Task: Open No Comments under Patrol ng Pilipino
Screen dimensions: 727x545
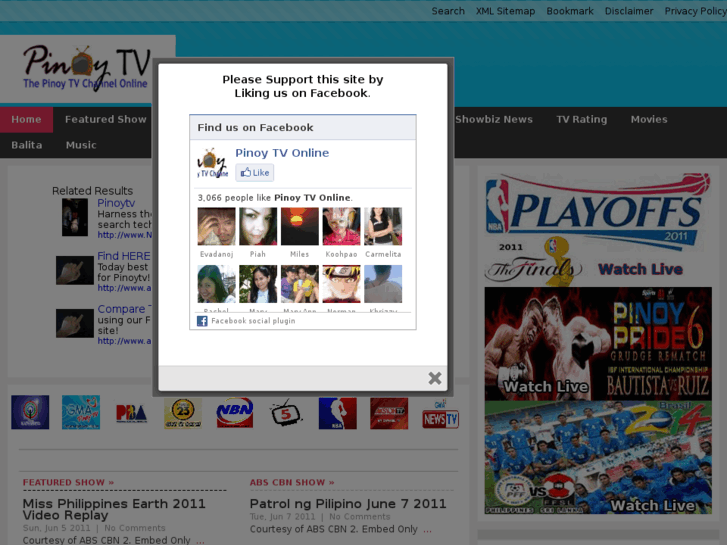Action: point(359,517)
